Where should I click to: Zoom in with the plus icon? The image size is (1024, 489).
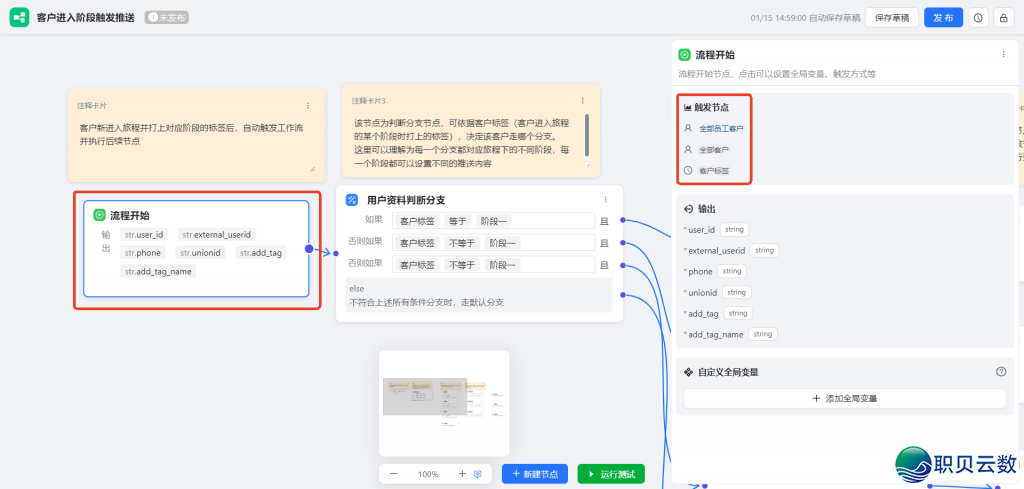pos(462,474)
